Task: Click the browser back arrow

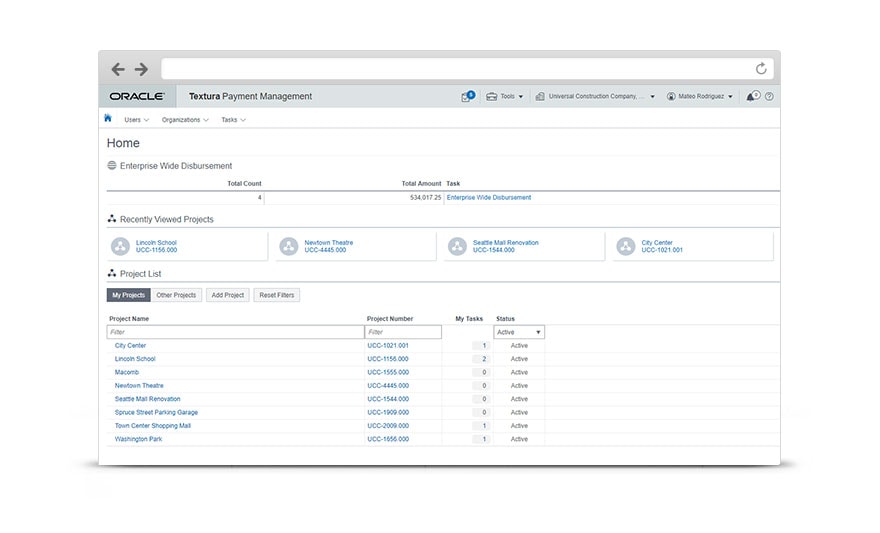Action: 118,69
